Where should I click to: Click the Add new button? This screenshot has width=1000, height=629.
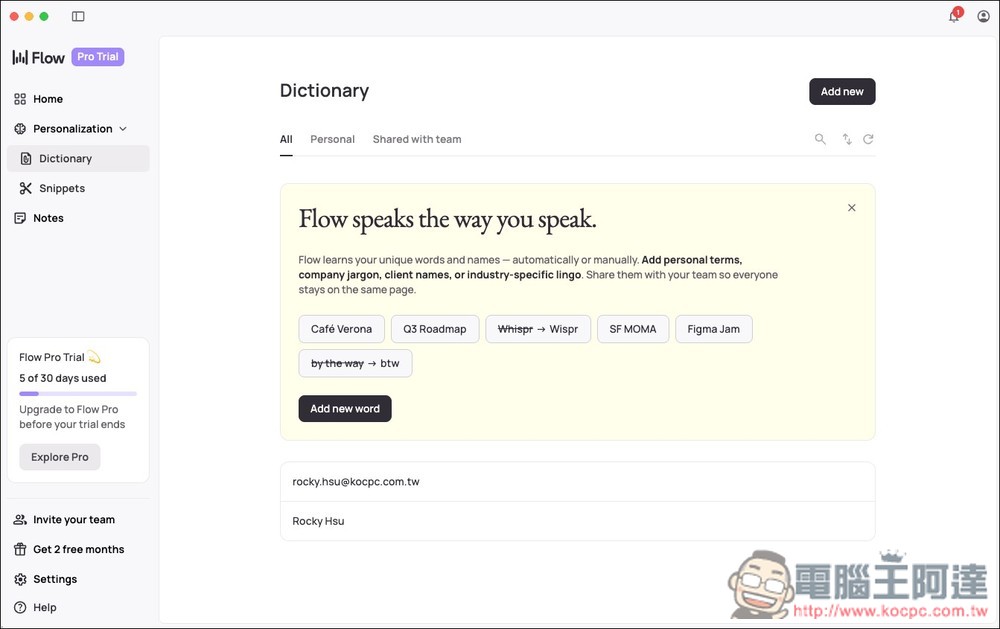[x=842, y=91]
